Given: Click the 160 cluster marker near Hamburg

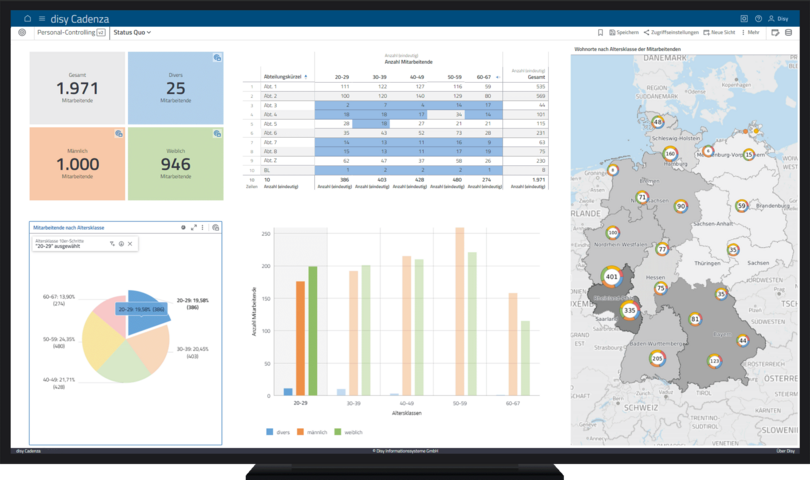Looking at the screenshot, I should coord(670,153).
